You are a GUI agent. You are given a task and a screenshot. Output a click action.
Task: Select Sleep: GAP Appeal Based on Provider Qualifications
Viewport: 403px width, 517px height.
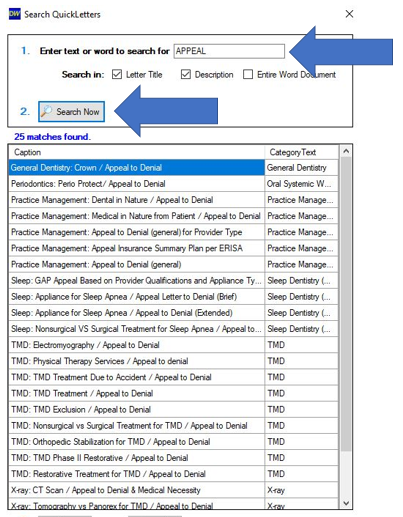137,281
